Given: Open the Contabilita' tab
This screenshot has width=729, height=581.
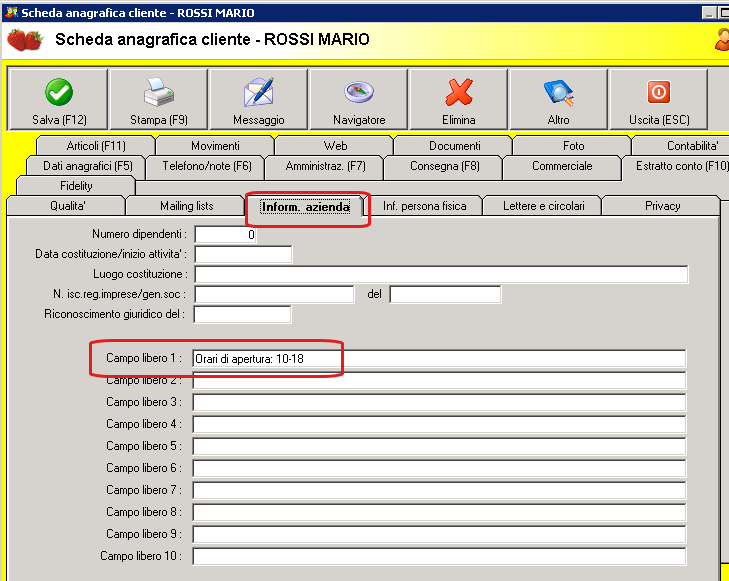Looking at the screenshot, I should click(x=682, y=146).
